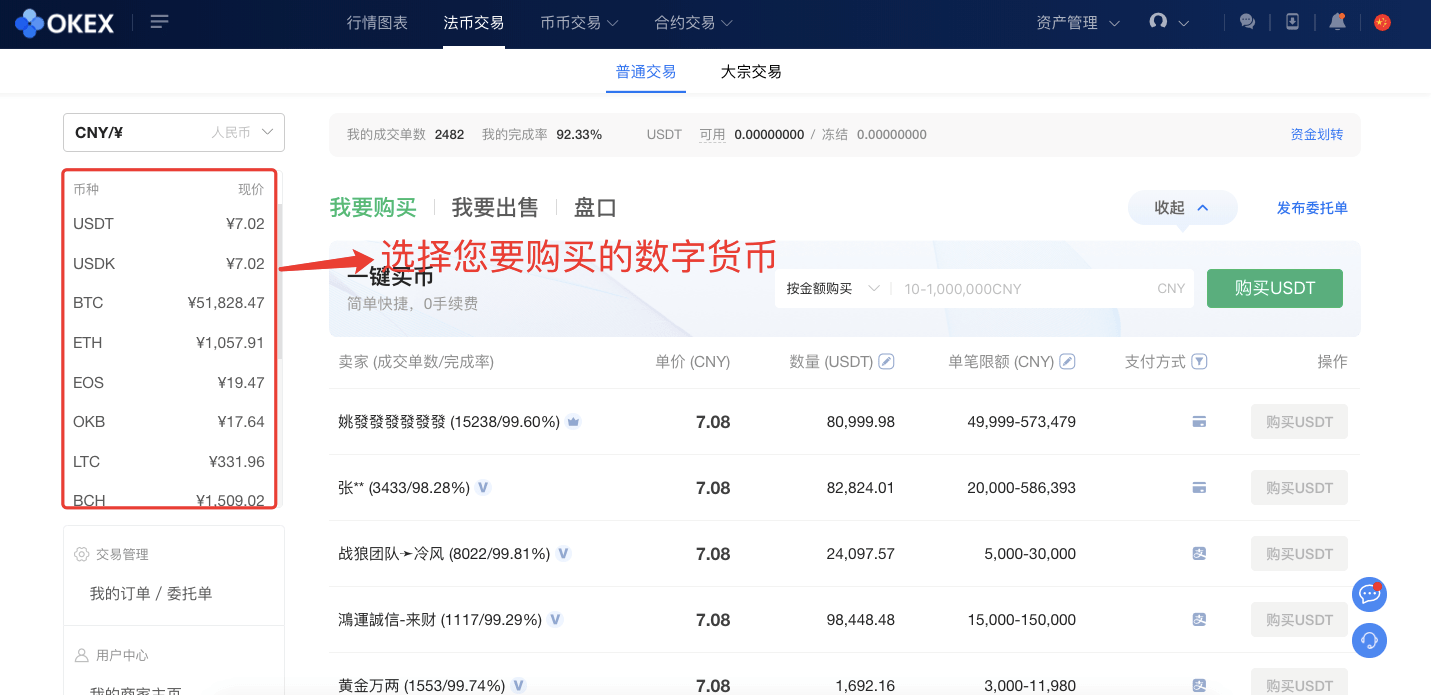Image resolution: width=1431 pixels, height=695 pixels.
Task: Select BTC in the coin list
Action: tap(169, 303)
